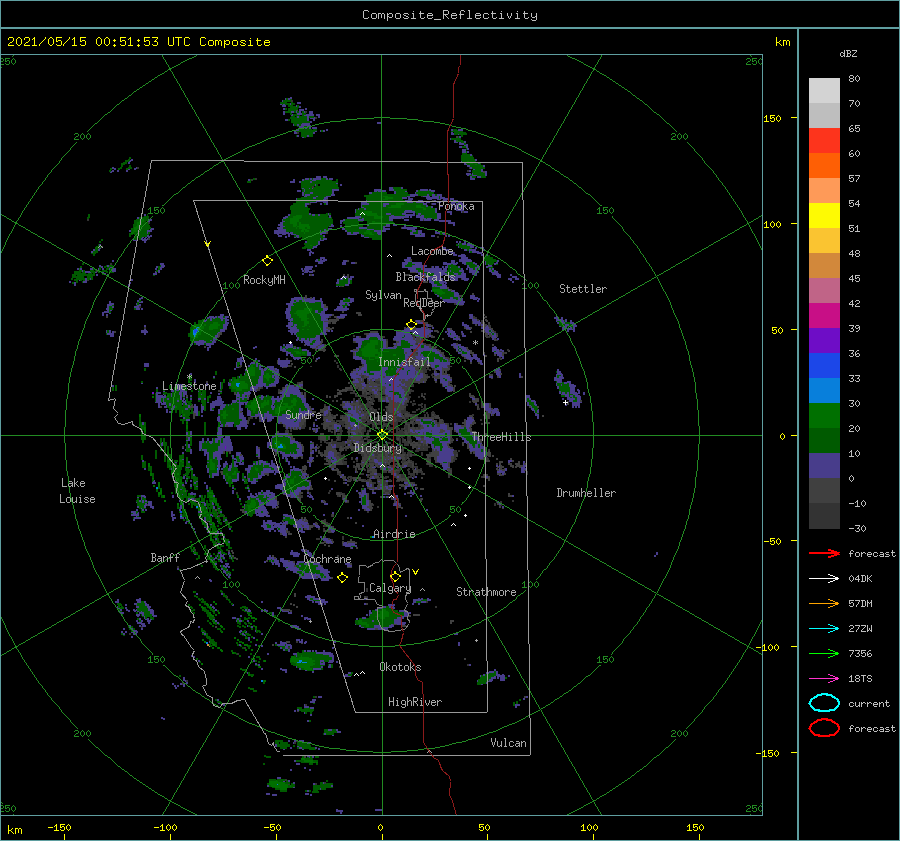The width and height of the screenshot is (900, 841).
Task: Click the Innisfail label
Action: tap(404, 362)
